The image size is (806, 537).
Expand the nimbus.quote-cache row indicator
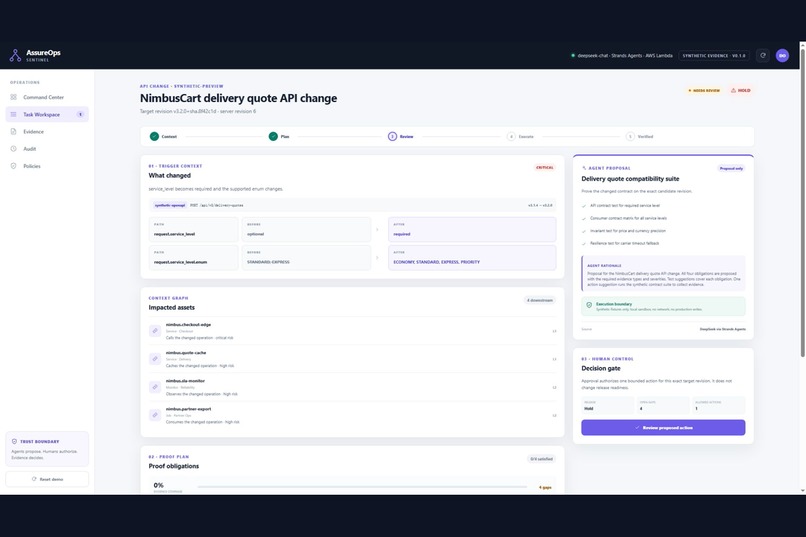coord(554,359)
